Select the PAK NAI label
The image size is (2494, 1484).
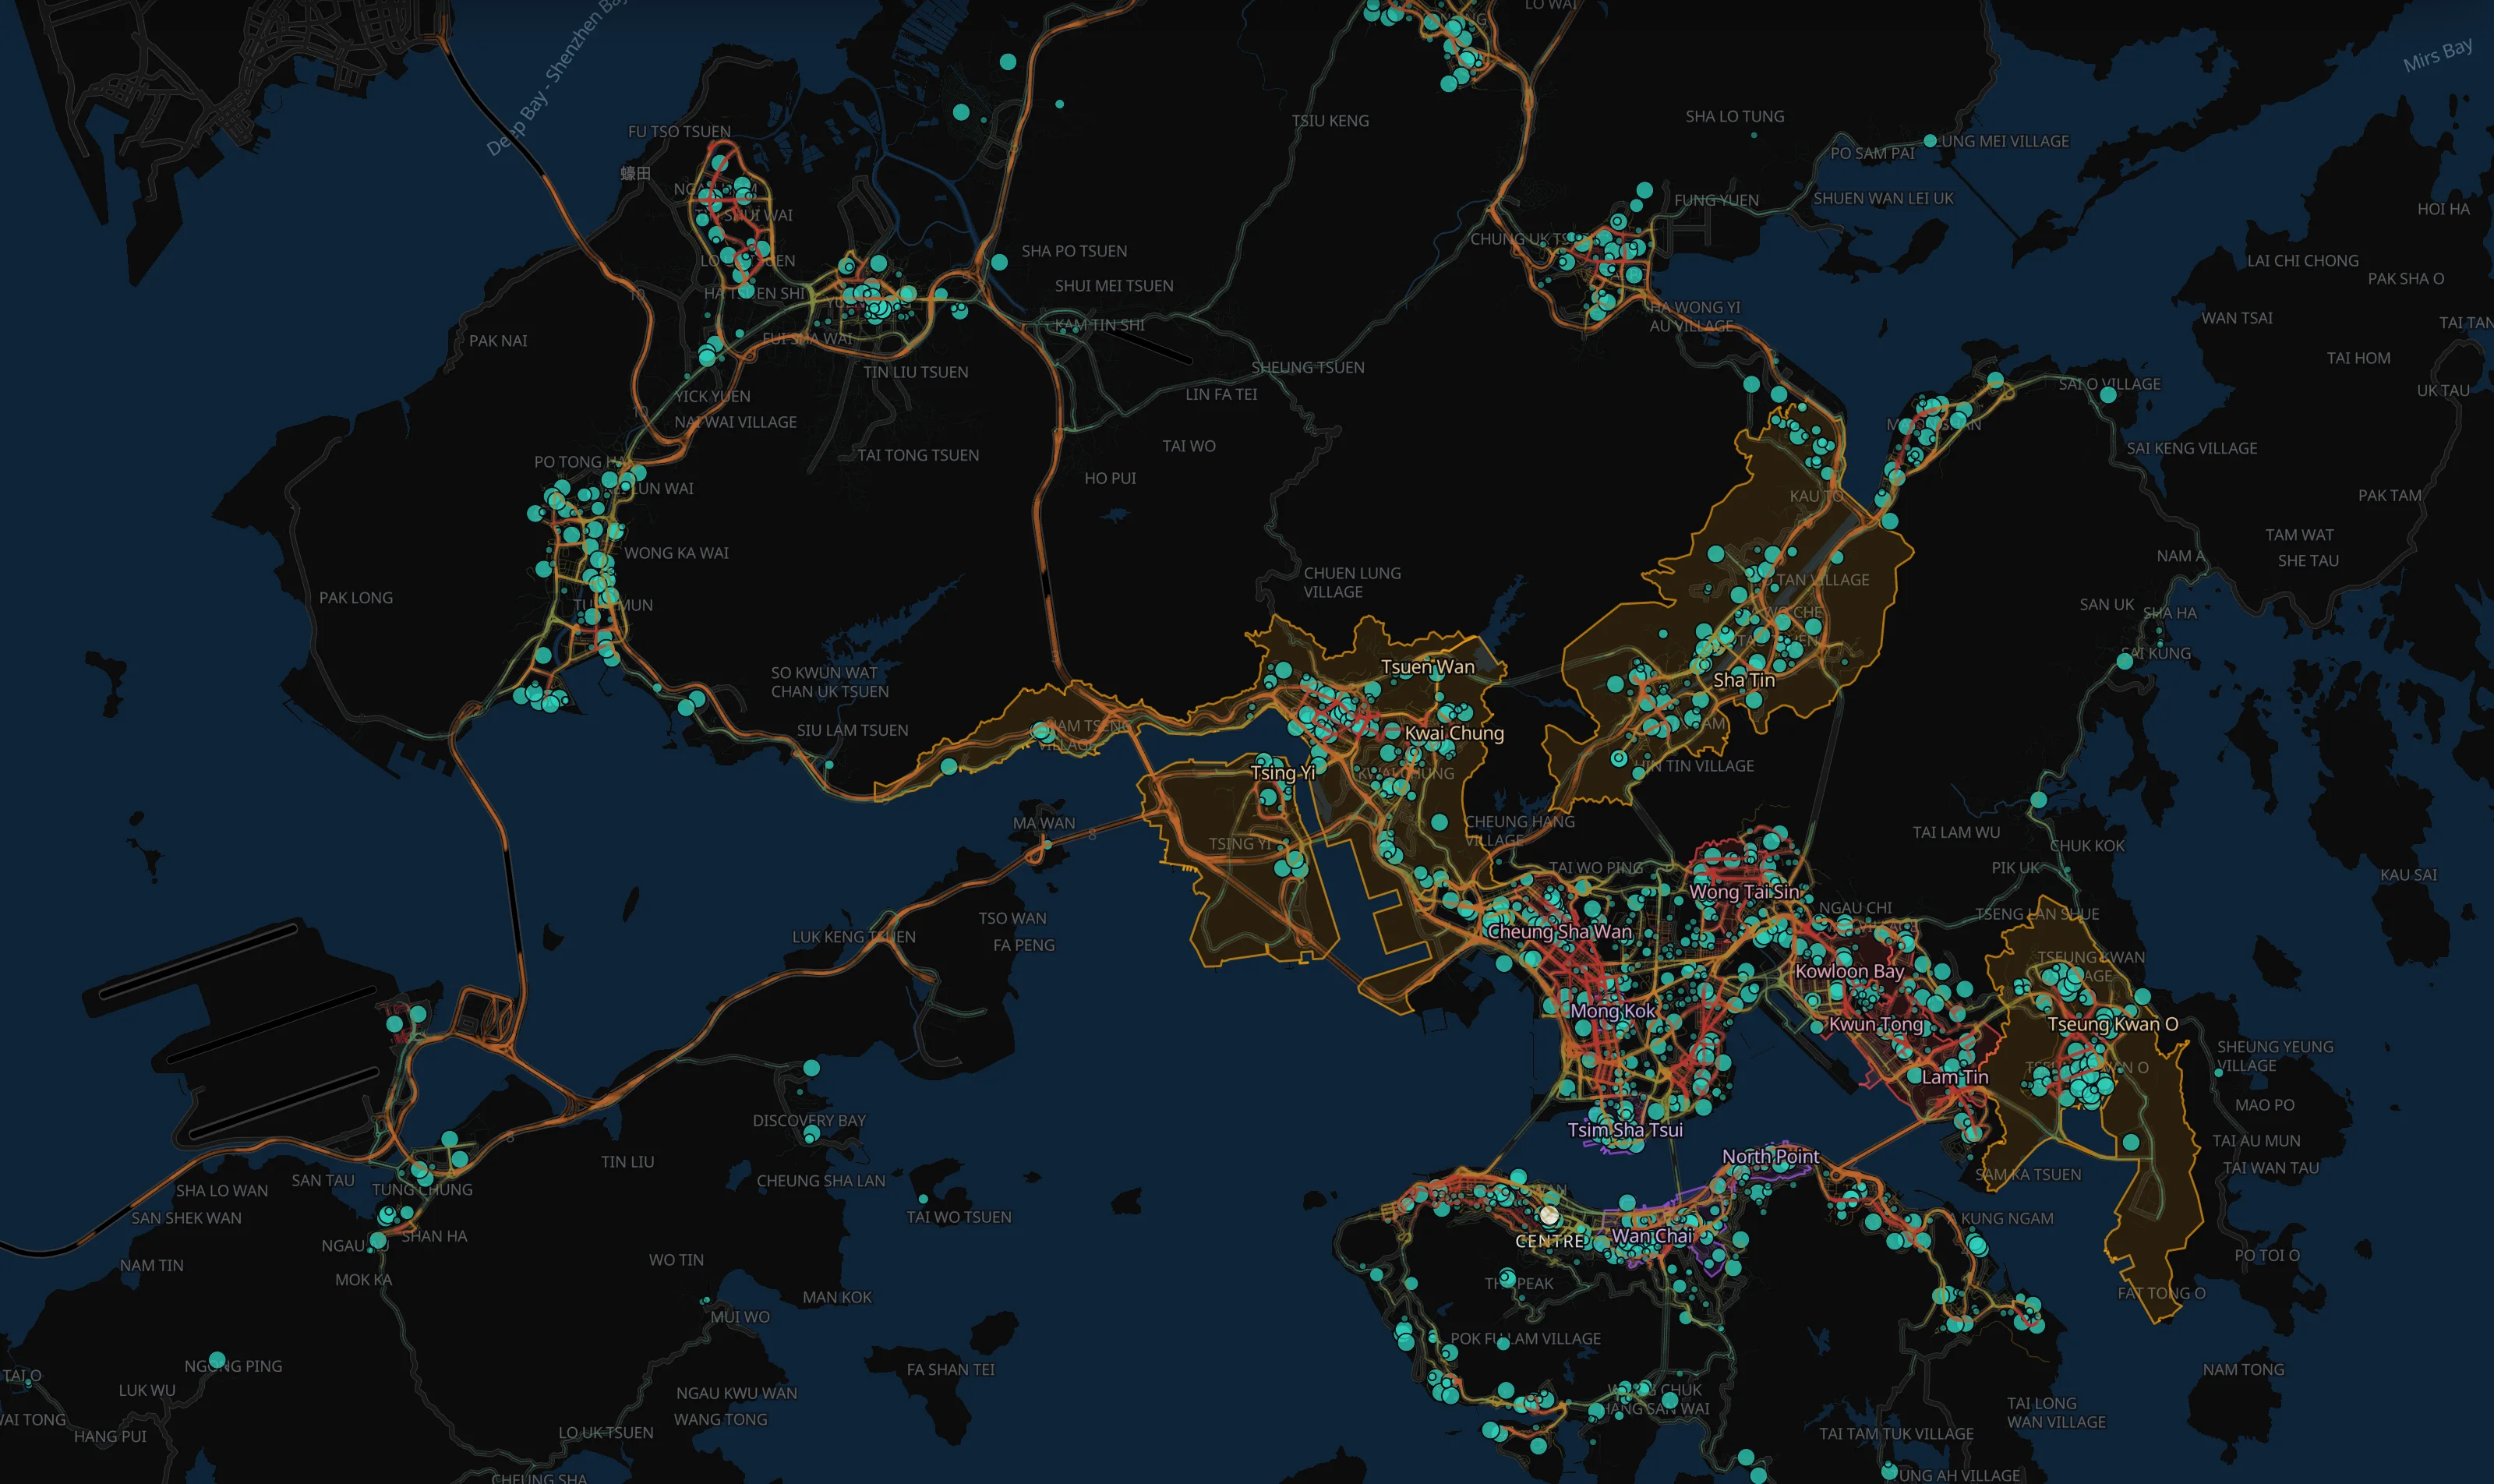(x=498, y=341)
